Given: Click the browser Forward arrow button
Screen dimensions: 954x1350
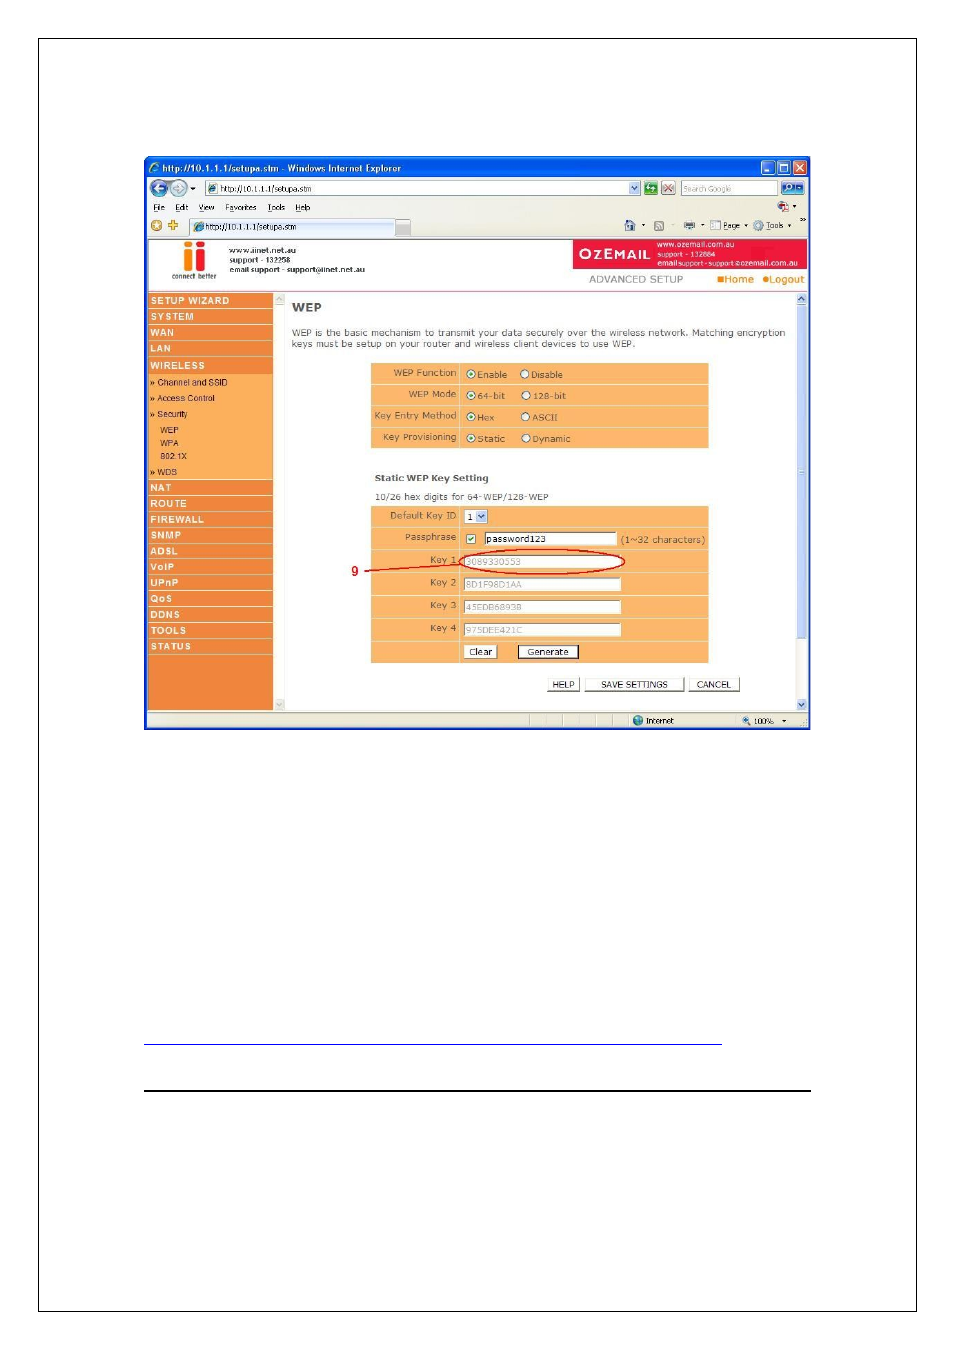Looking at the screenshot, I should click(178, 188).
